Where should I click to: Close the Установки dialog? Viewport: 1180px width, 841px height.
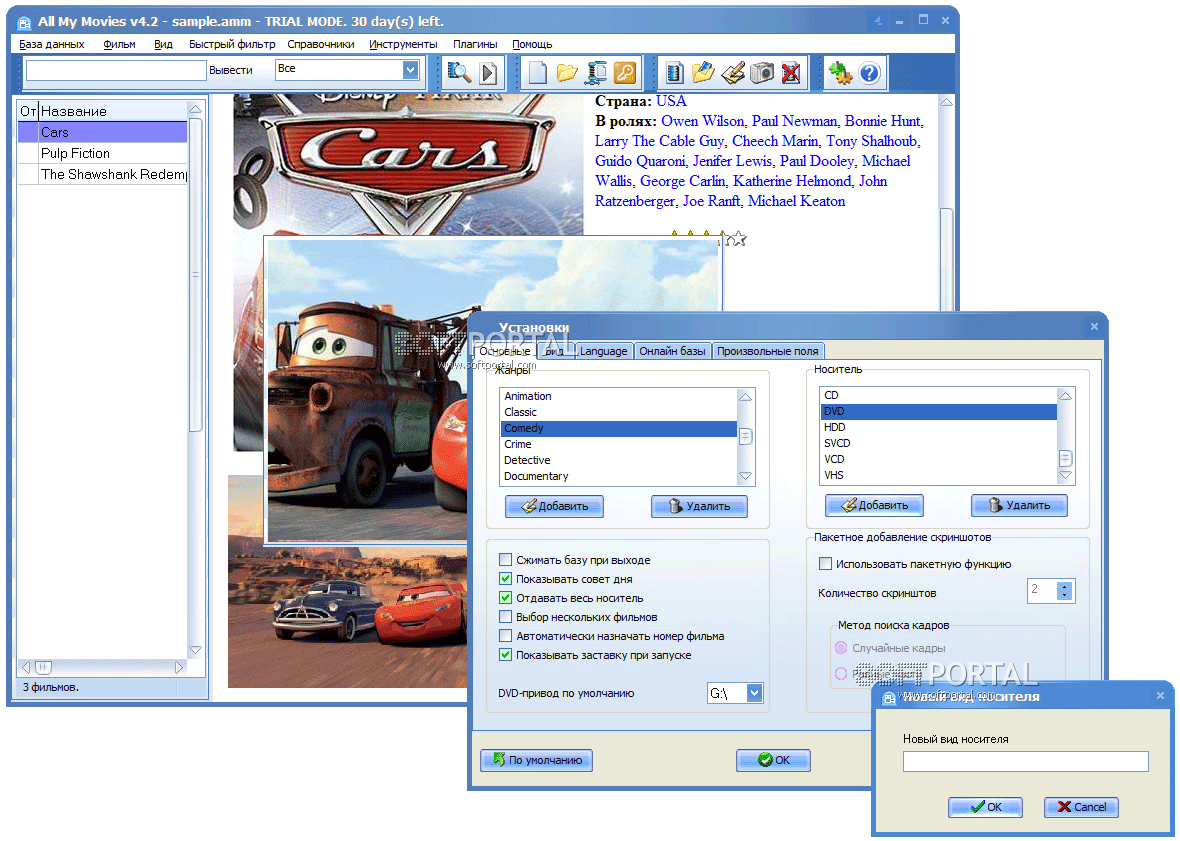pyautogui.click(x=1094, y=326)
